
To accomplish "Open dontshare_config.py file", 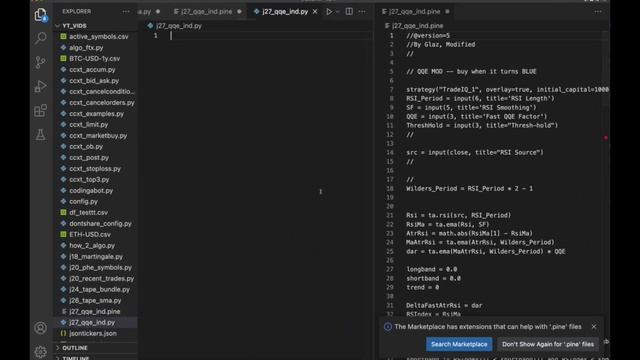I will pyautogui.click(x=100, y=223).
